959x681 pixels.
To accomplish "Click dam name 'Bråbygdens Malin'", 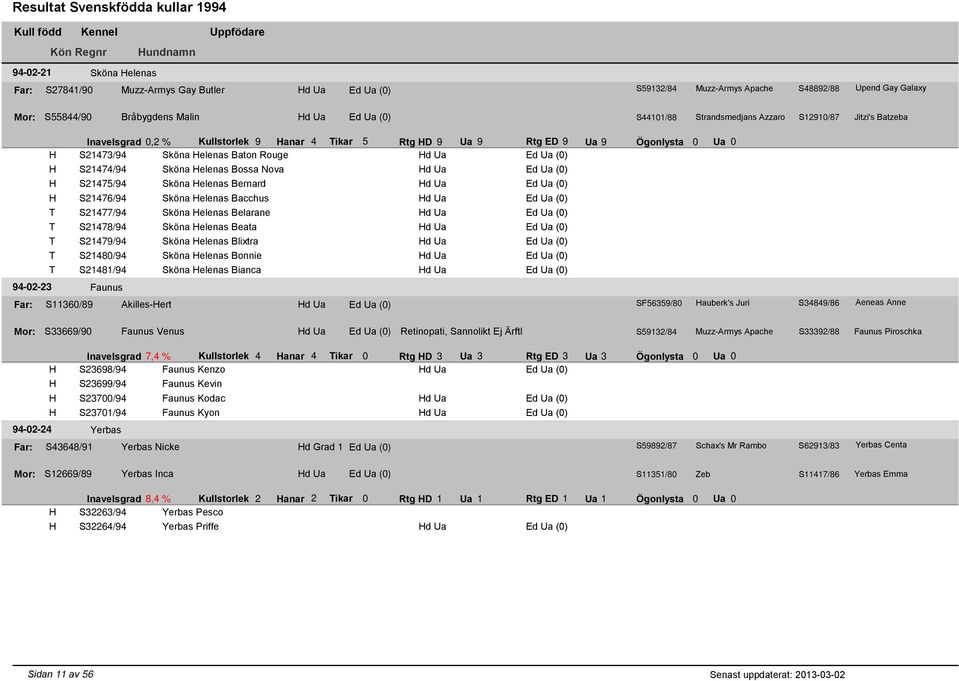I will tap(160, 117).
